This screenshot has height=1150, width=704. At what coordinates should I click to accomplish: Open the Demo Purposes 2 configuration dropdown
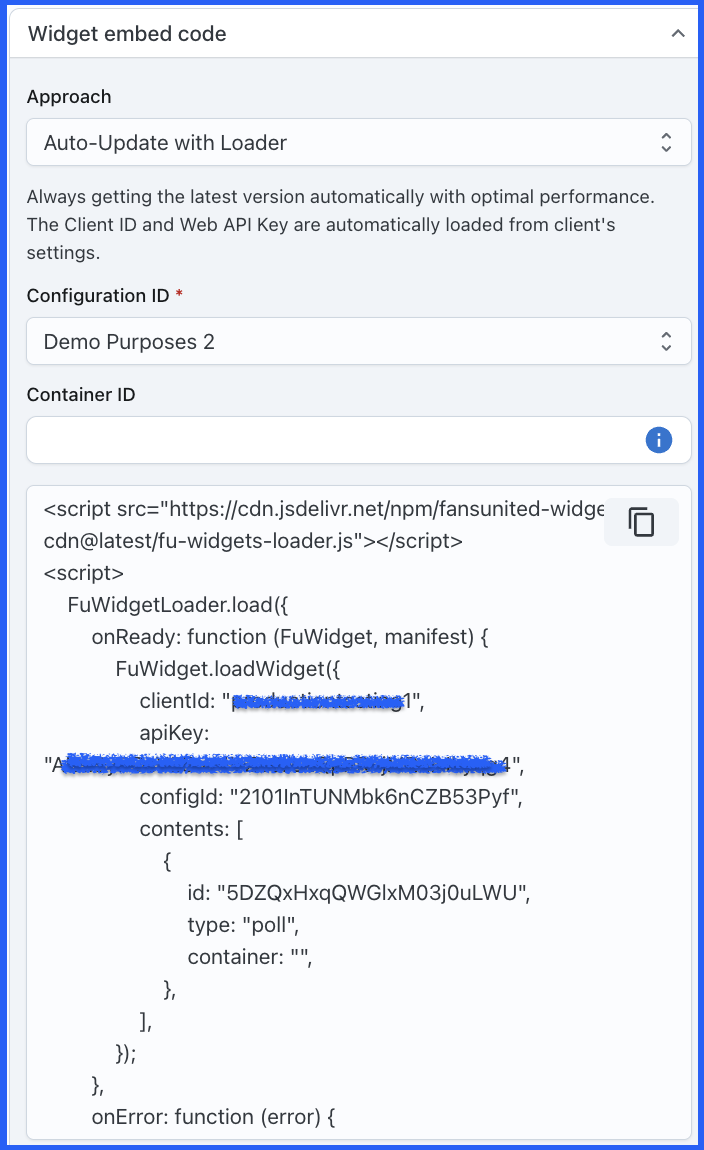tap(340, 342)
